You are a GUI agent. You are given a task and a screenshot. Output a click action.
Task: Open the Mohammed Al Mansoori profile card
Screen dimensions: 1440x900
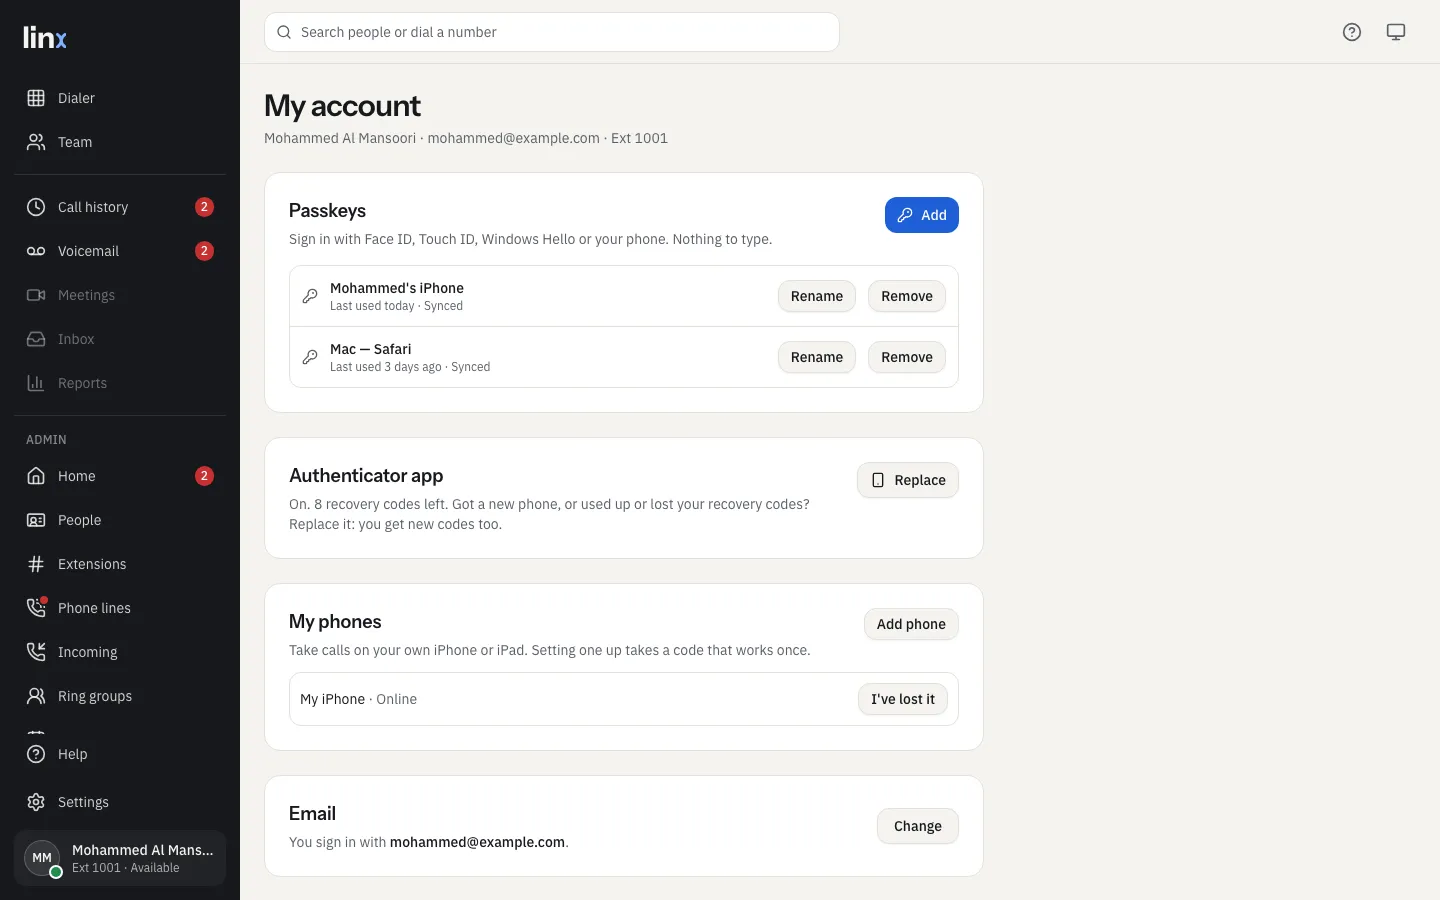point(120,858)
